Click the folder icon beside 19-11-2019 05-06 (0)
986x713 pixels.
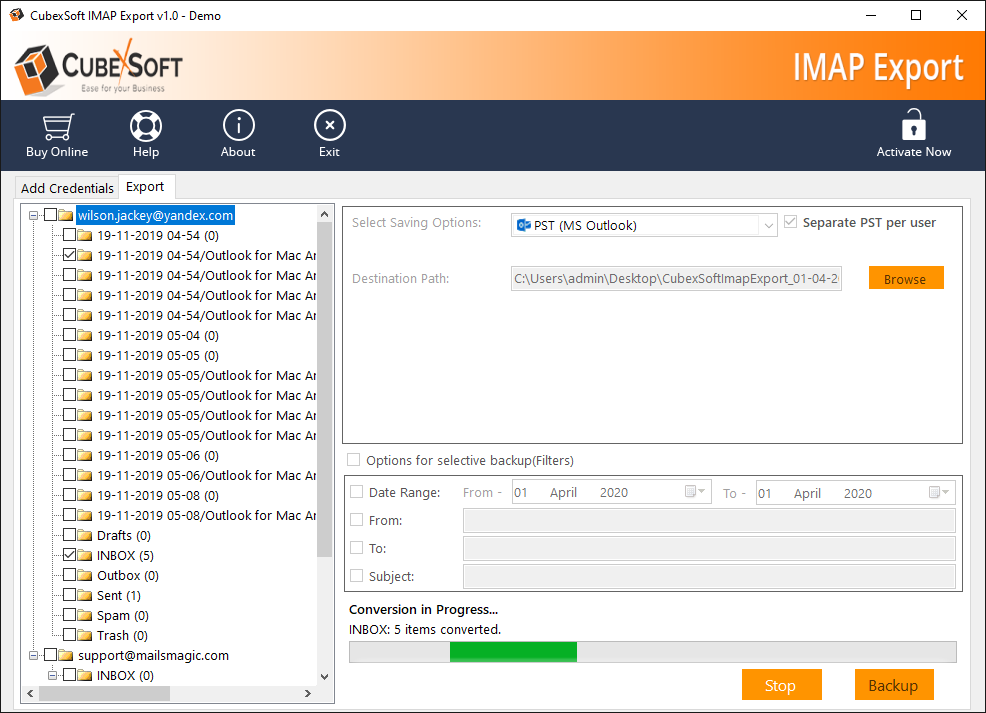pos(85,456)
